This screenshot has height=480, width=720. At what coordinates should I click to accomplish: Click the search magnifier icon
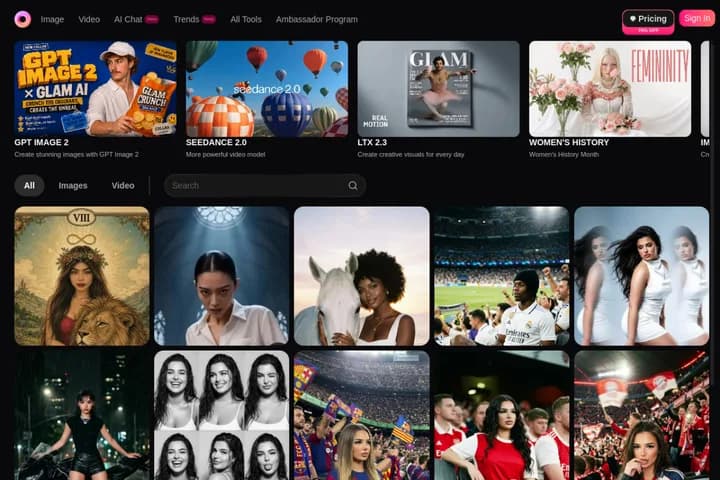pyautogui.click(x=353, y=186)
